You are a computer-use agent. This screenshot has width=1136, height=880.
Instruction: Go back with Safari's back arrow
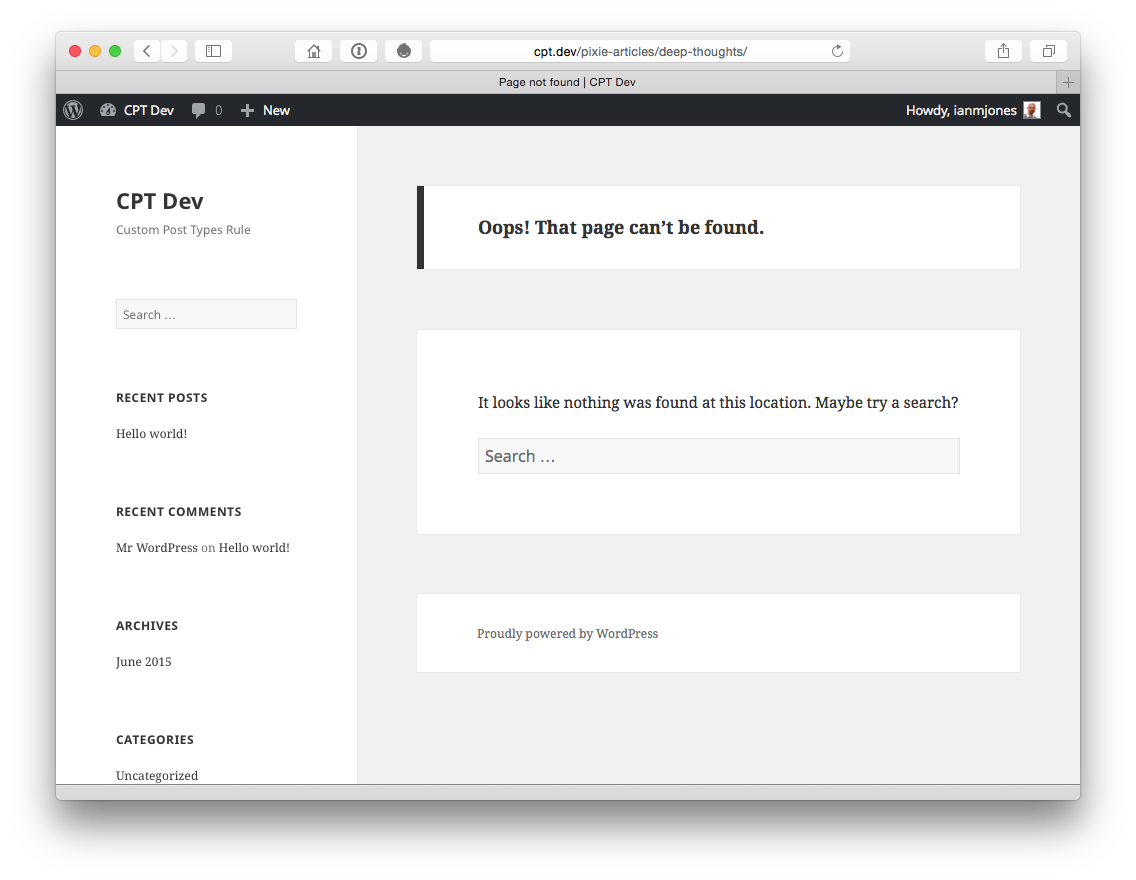(147, 51)
